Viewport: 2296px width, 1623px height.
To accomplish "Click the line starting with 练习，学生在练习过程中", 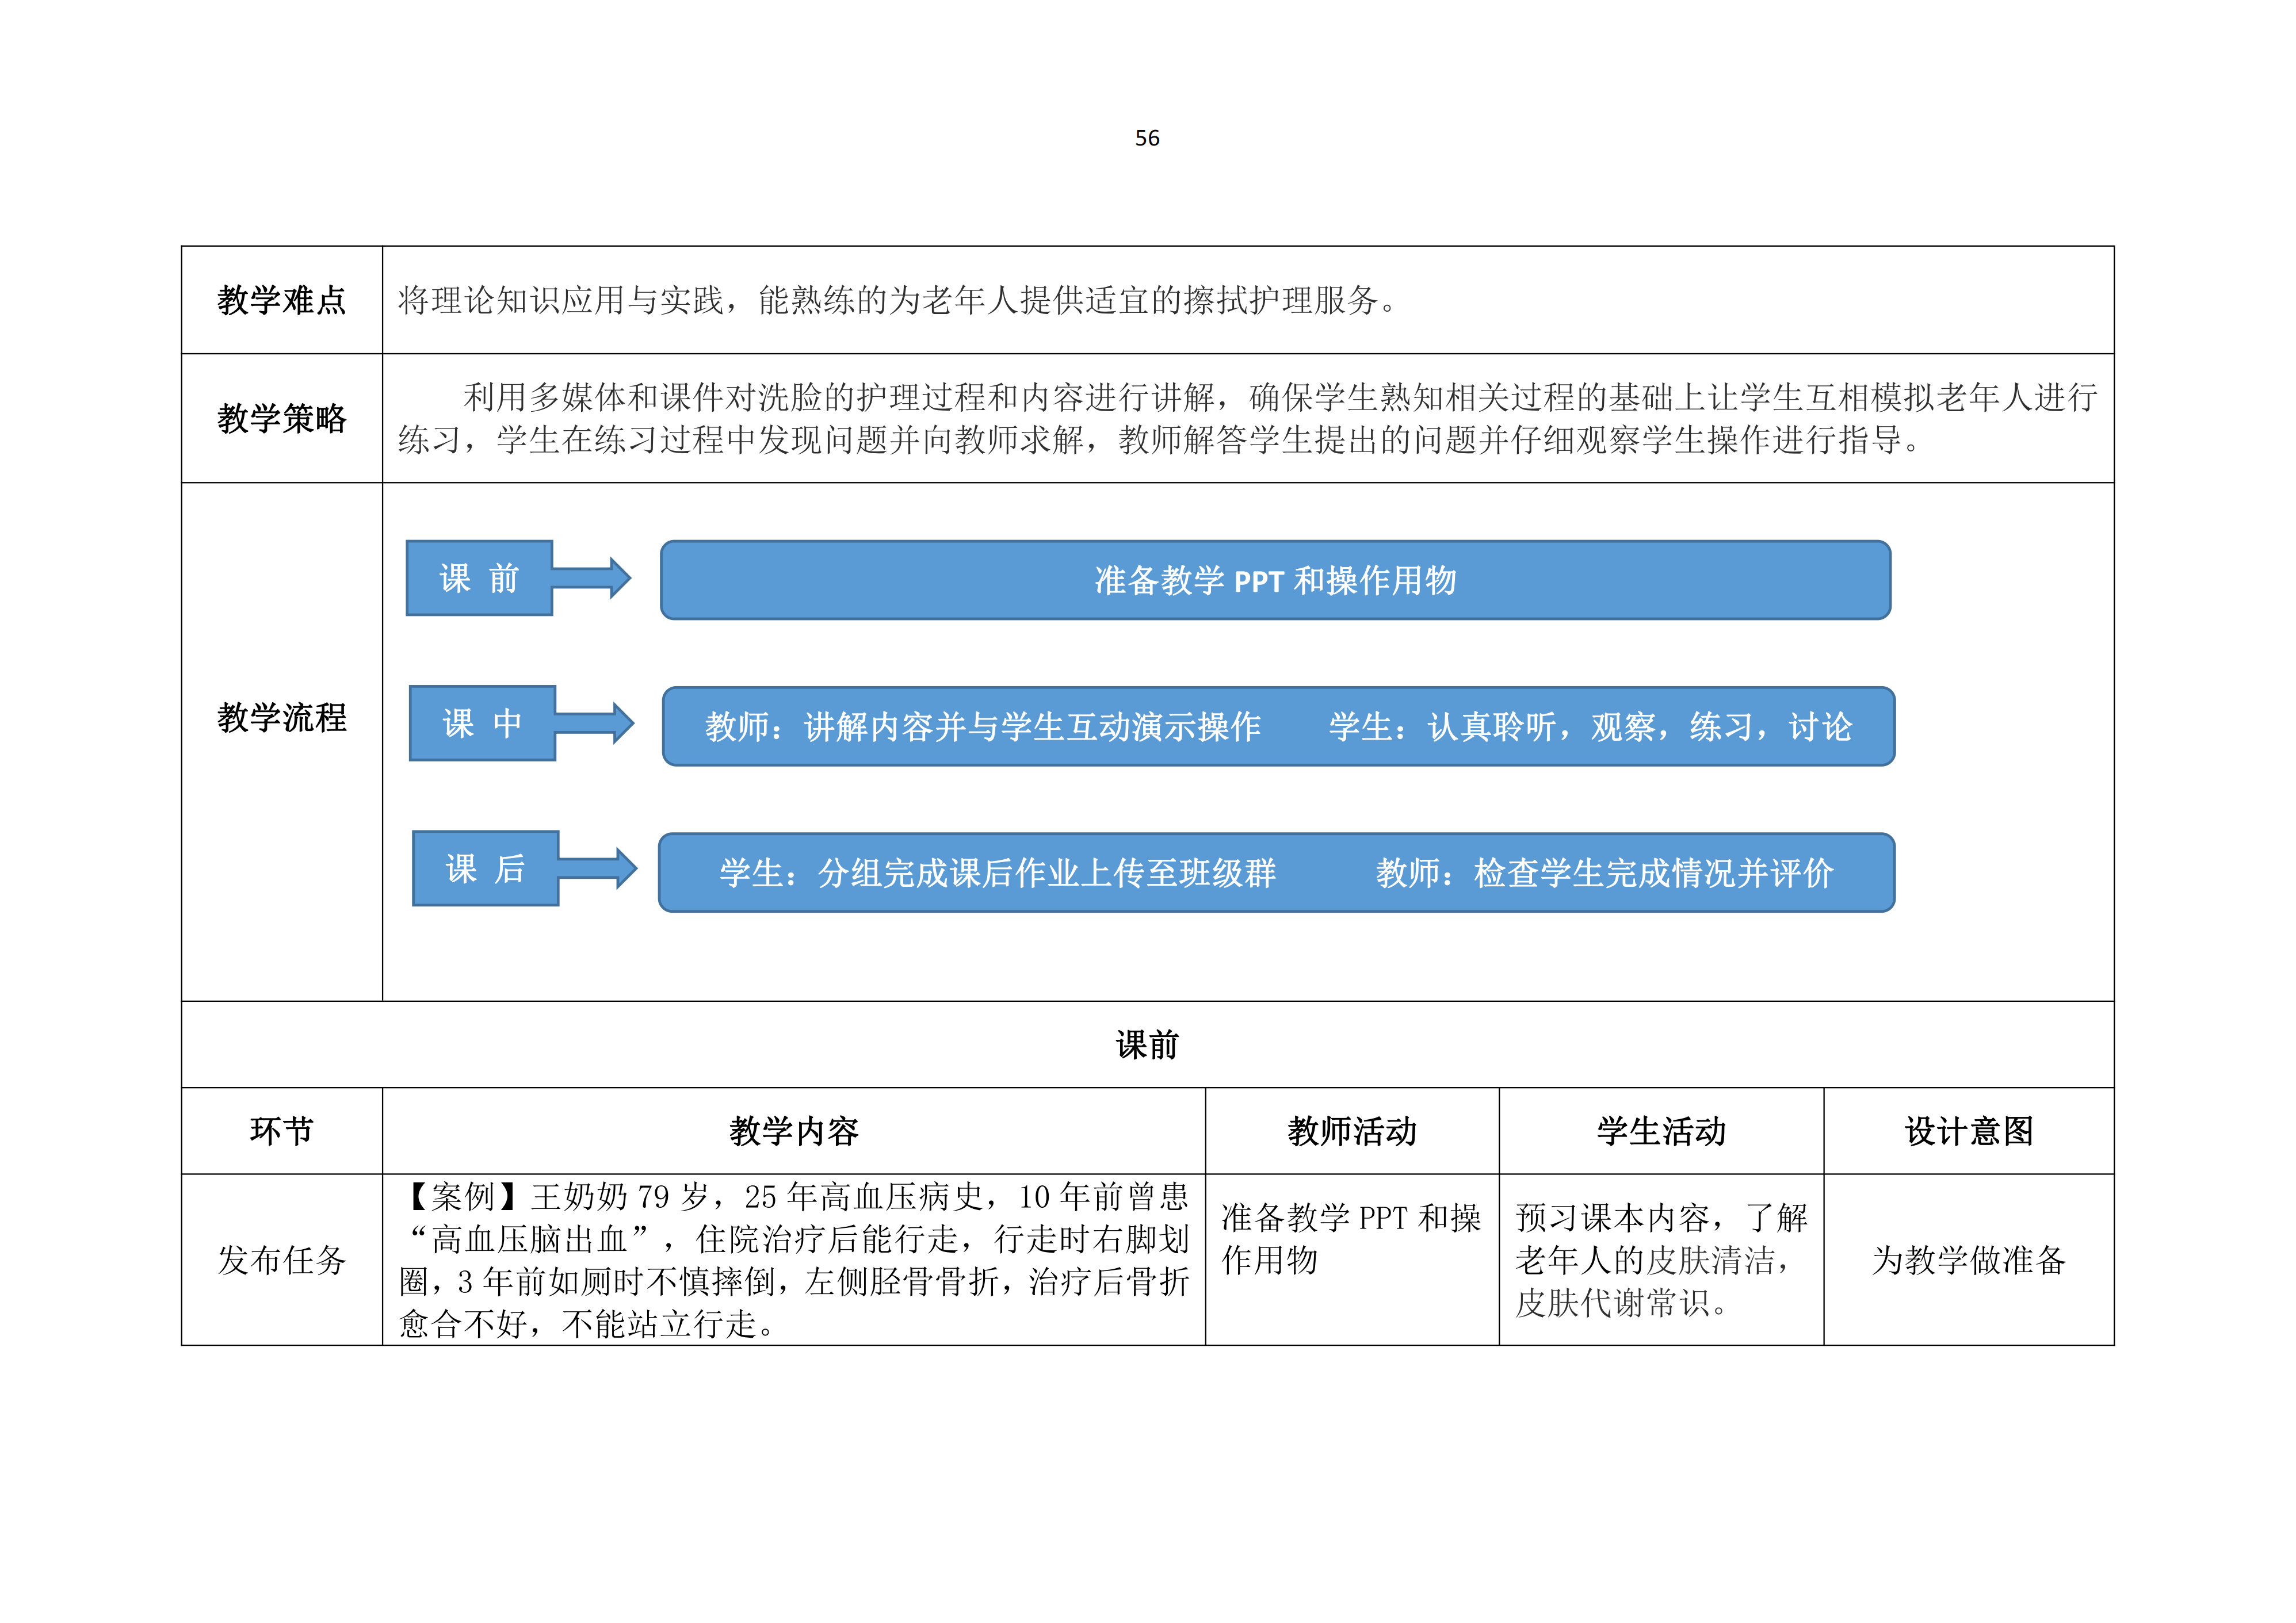I will click(x=1160, y=440).
